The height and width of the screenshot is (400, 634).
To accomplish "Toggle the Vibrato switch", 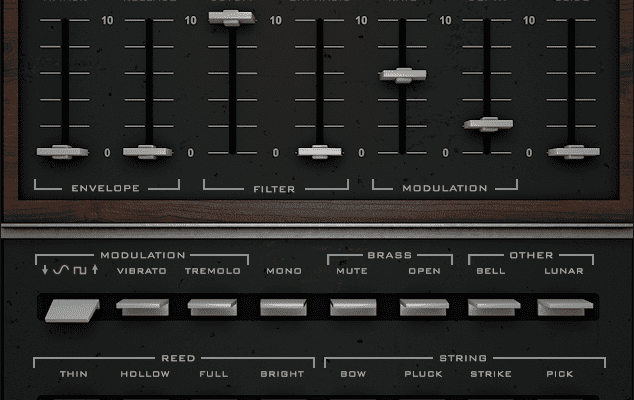I will [140, 307].
